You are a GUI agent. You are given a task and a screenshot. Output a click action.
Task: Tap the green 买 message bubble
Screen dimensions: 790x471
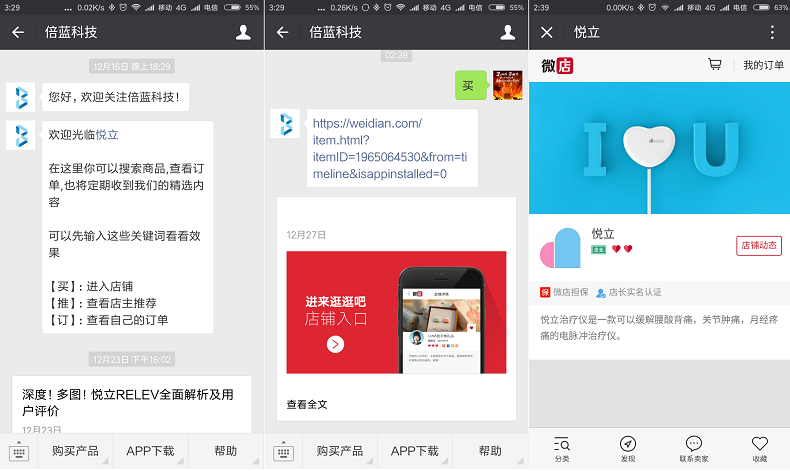point(470,86)
